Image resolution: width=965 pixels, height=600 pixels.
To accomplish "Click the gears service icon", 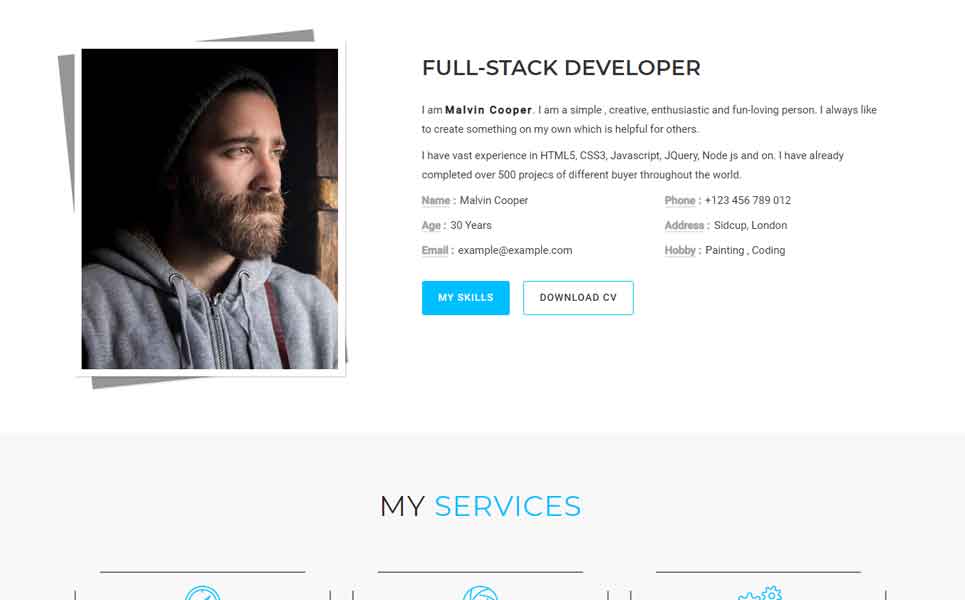I will pyautogui.click(x=759, y=593).
